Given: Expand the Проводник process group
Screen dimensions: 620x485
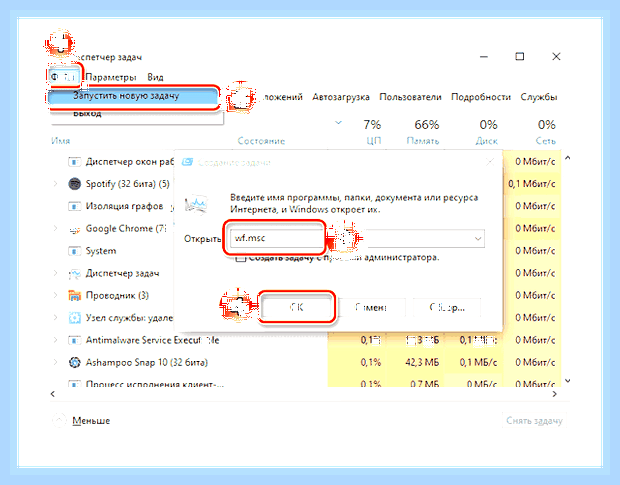Looking at the screenshot, I should coord(55,295).
